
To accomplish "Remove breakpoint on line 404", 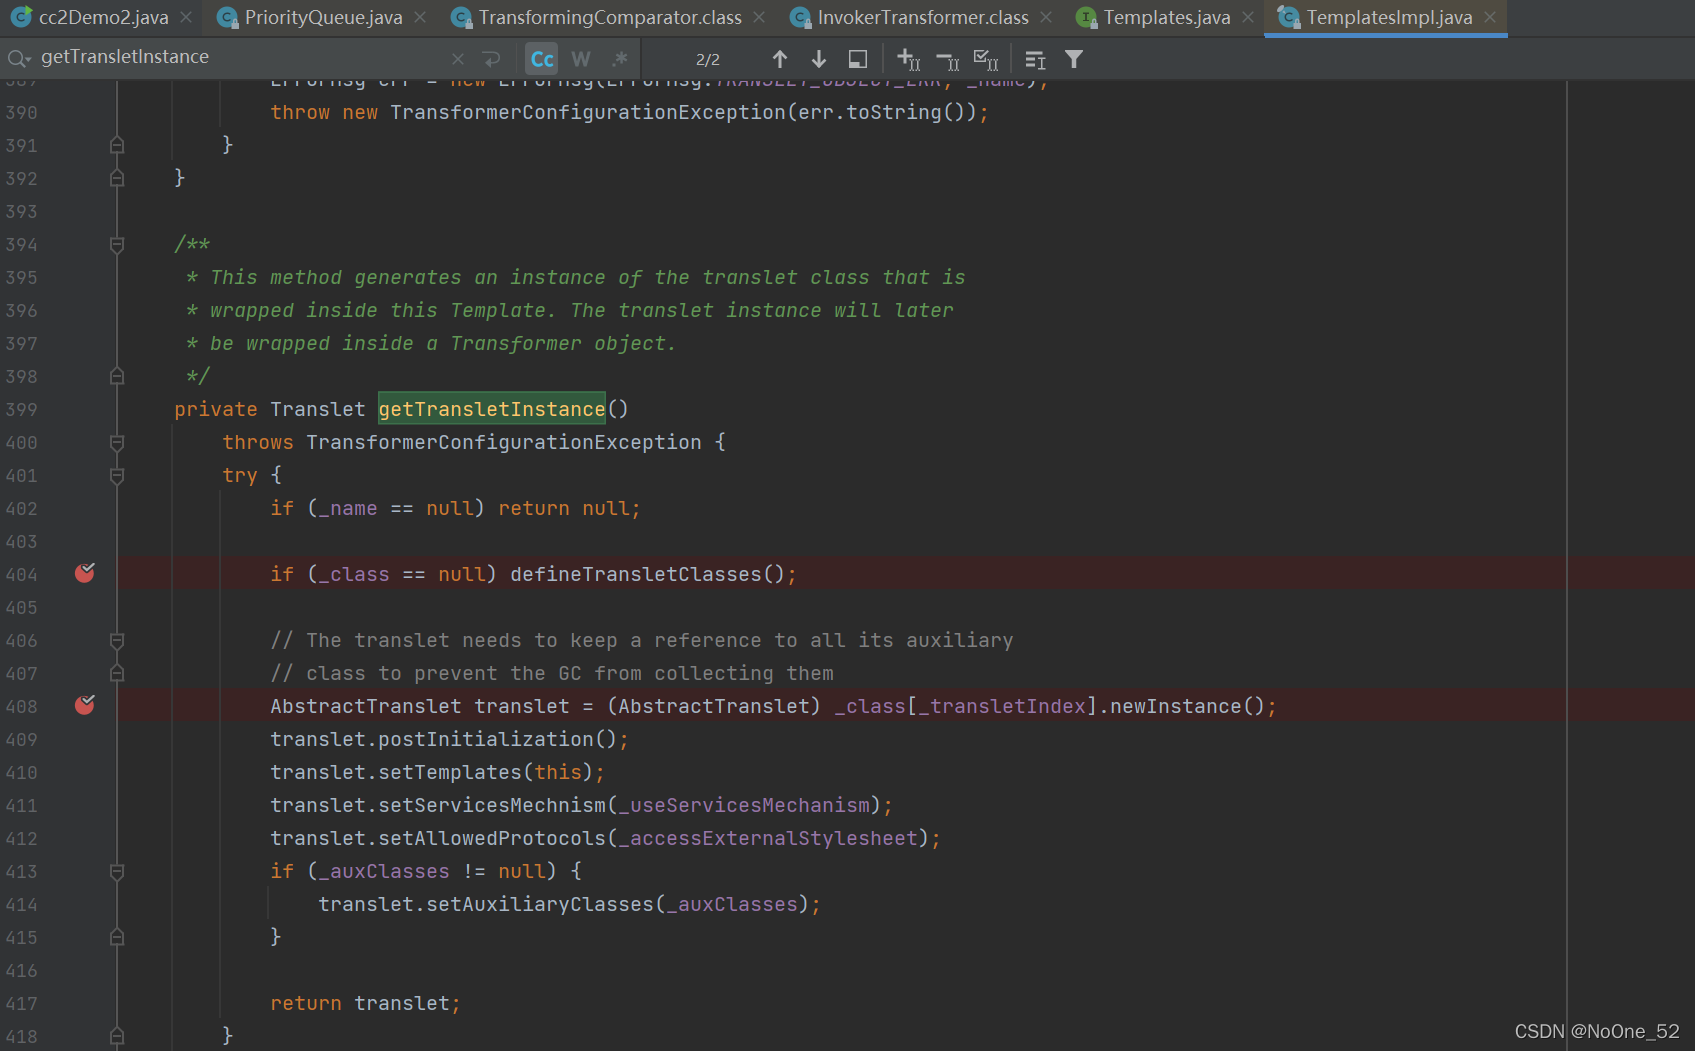I will [85, 573].
